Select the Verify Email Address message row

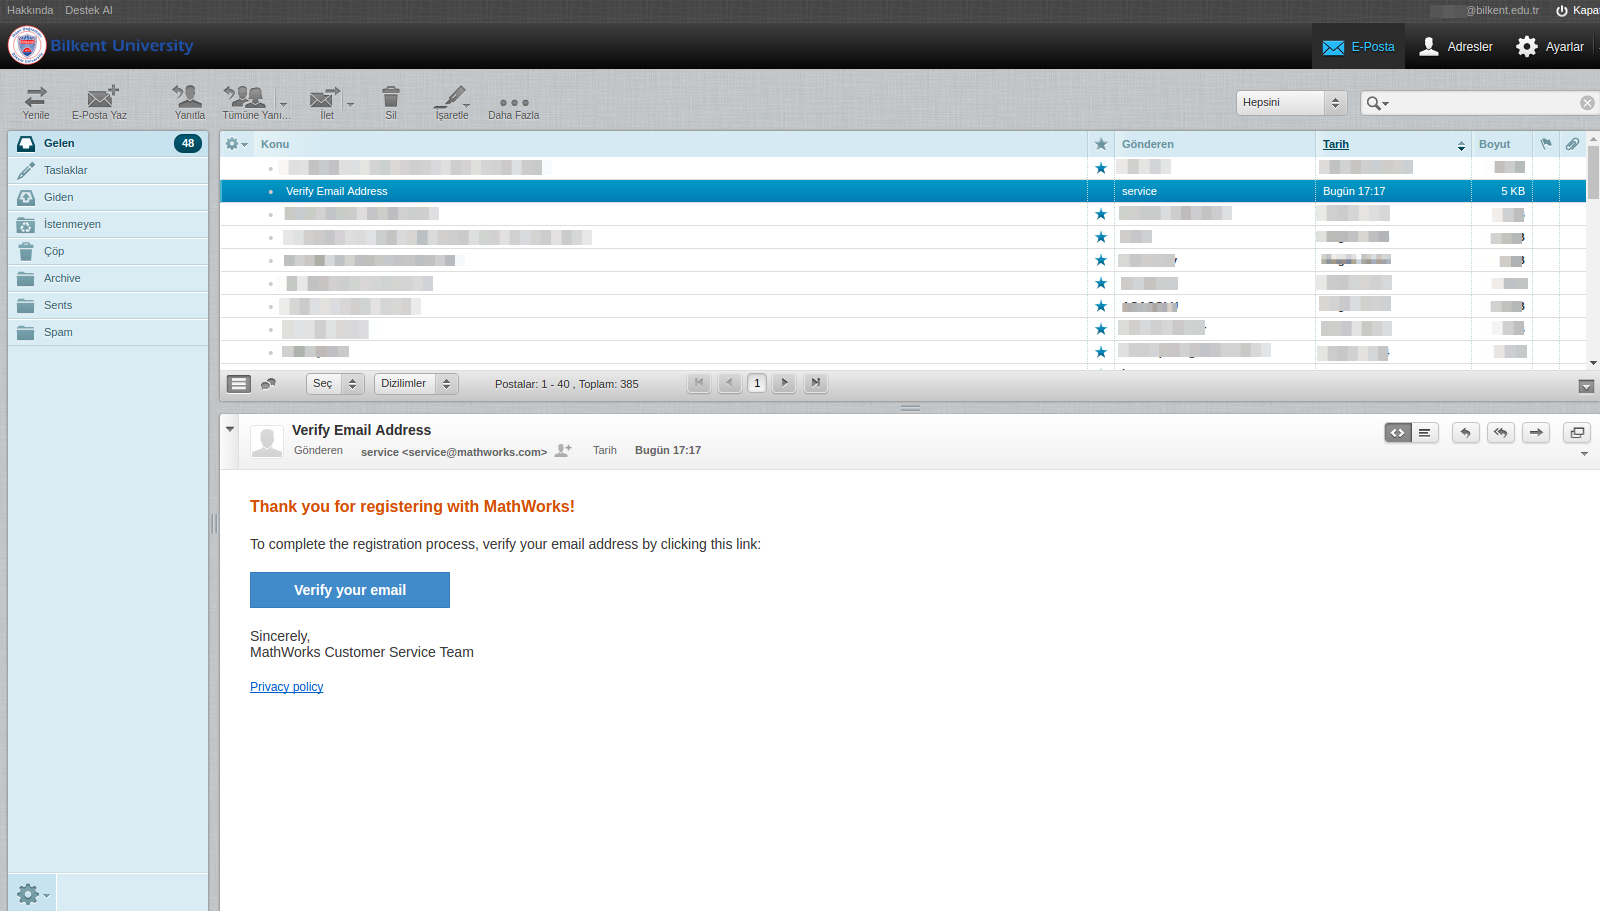click(903, 191)
